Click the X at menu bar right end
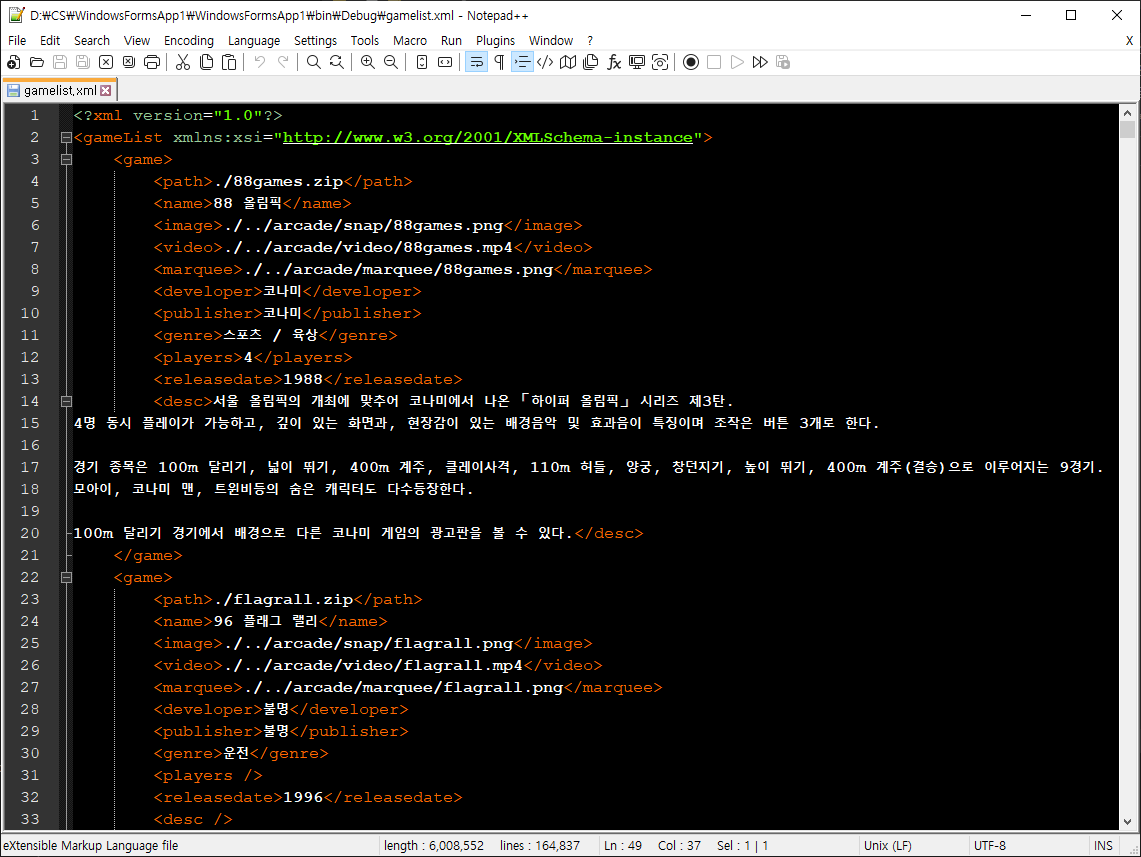The width and height of the screenshot is (1141, 857). [x=1129, y=41]
